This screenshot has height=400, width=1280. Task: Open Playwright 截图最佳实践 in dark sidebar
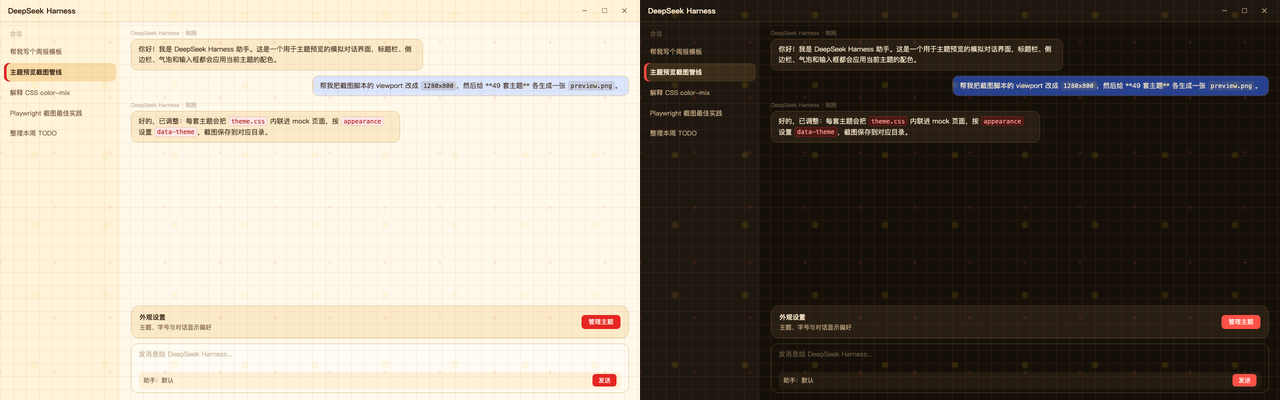point(700,113)
